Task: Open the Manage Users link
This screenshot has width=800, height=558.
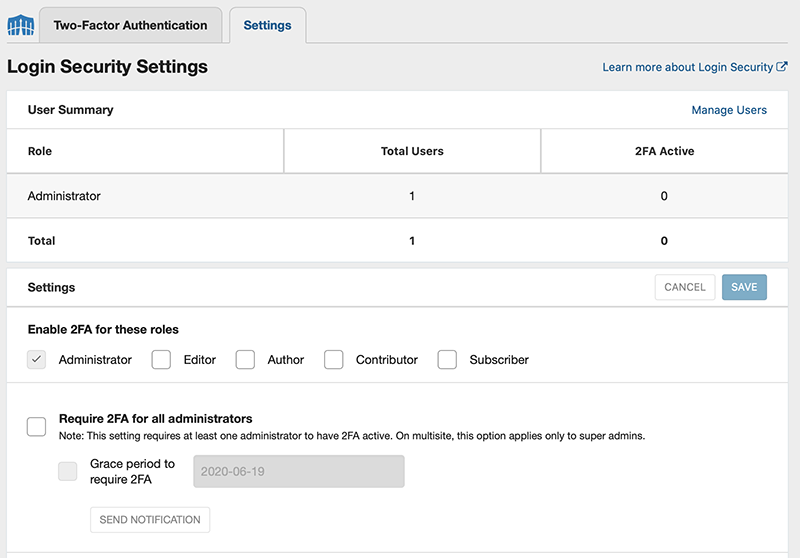Action: point(729,110)
